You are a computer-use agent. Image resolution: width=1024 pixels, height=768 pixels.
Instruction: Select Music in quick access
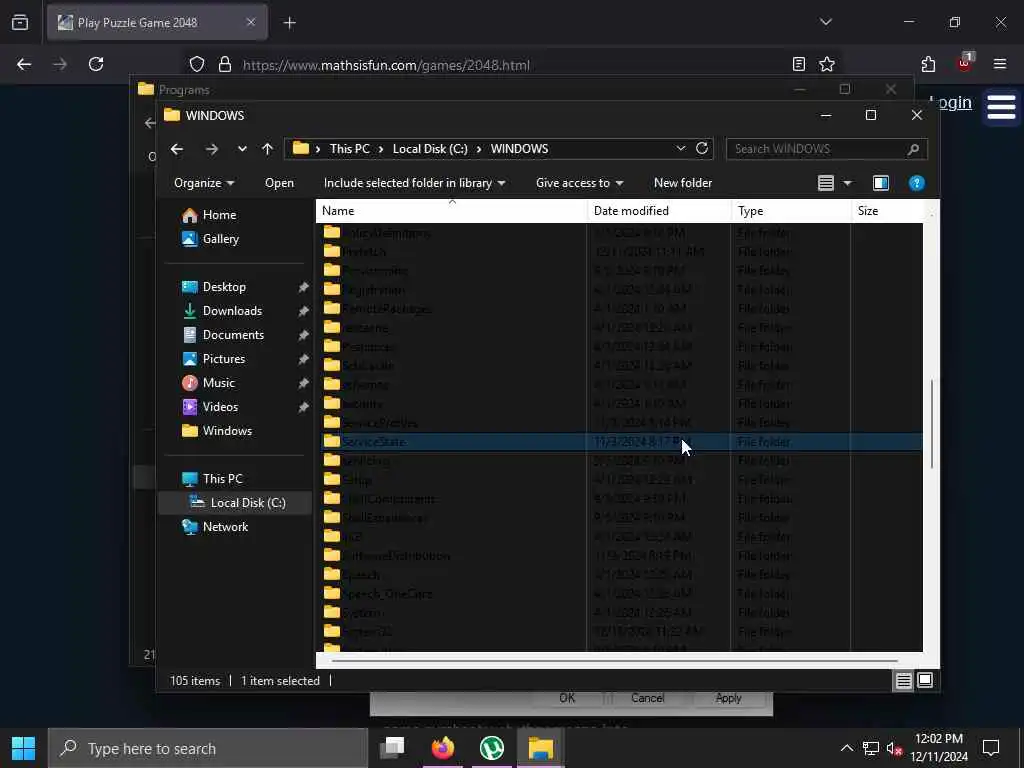coord(218,383)
